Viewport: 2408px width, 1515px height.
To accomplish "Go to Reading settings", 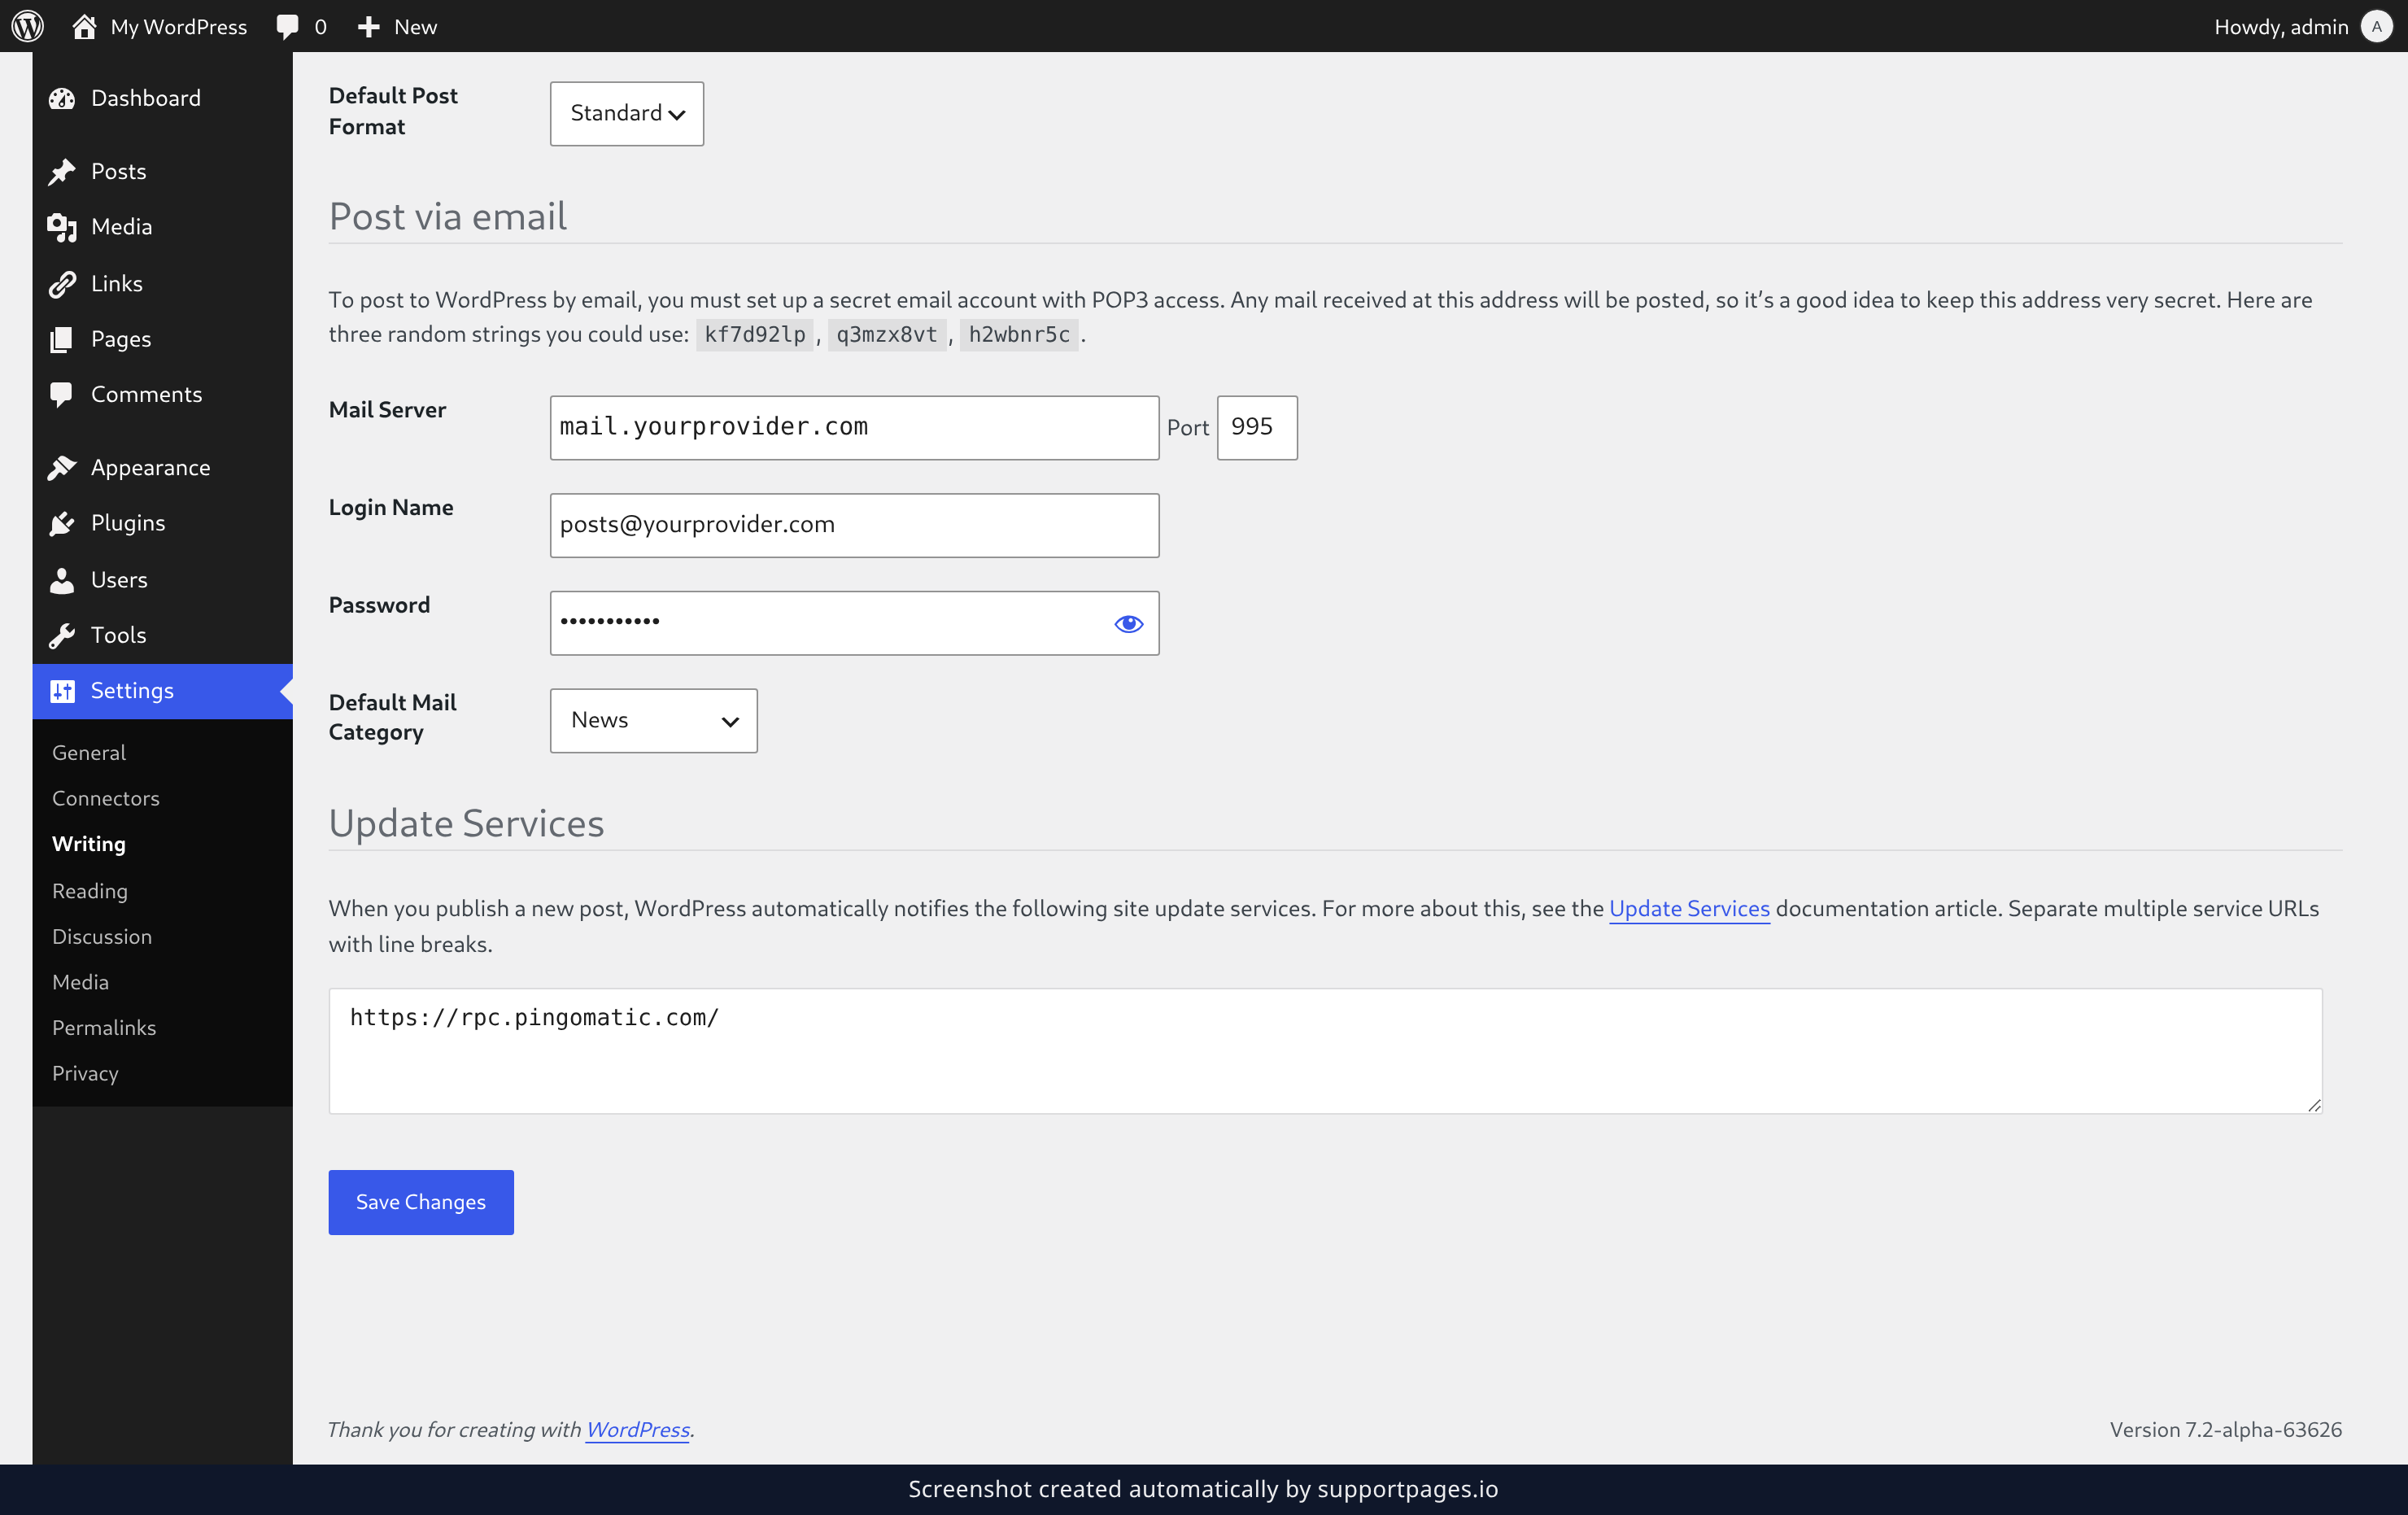I will (90, 890).
